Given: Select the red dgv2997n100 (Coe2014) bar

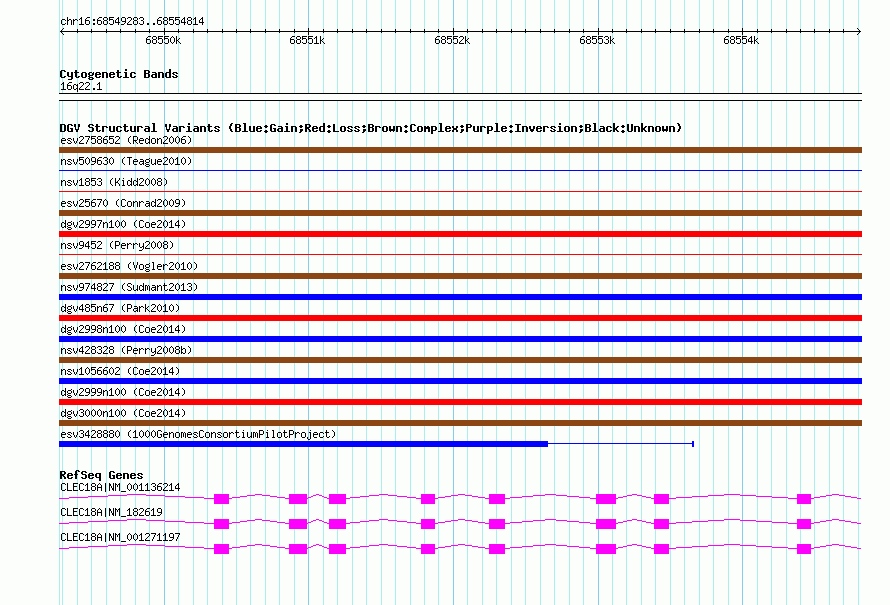Looking at the screenshot, I should (x=460, y=234).
